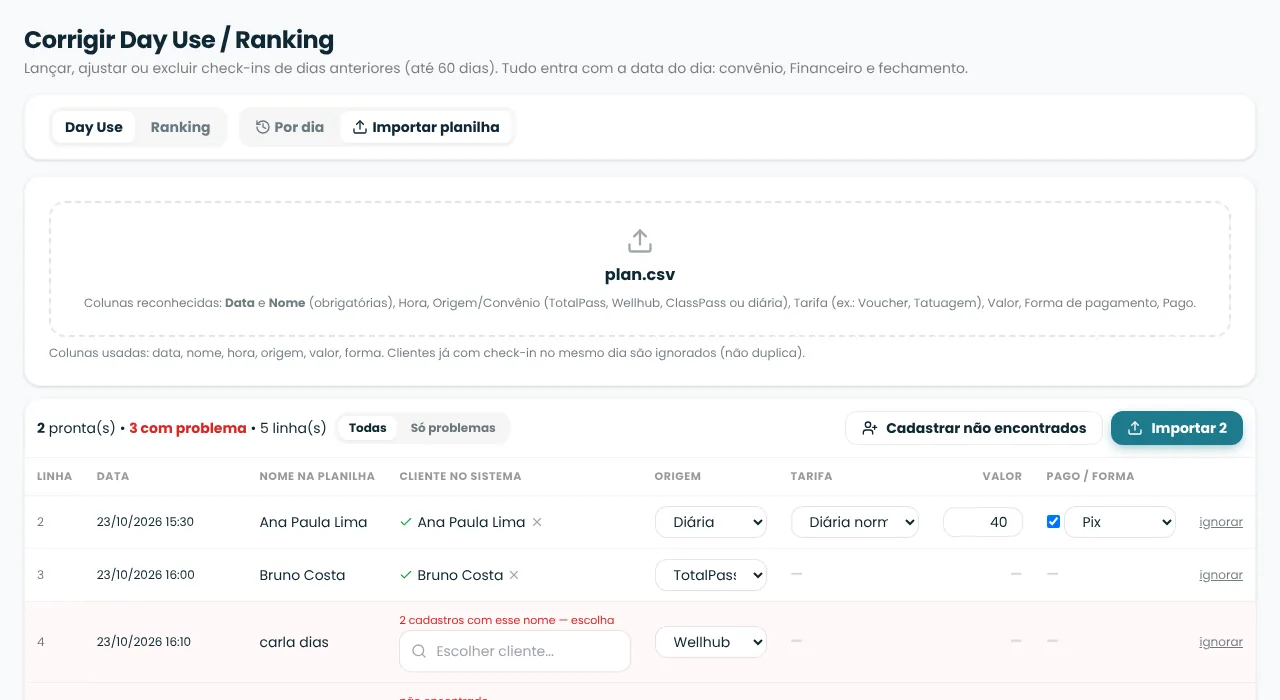Image resolution: width=1280 pixels, height=700 pixels.
Task: Open TotalPass origin dropdown for Bruno Costa
Action: point(711,575)
